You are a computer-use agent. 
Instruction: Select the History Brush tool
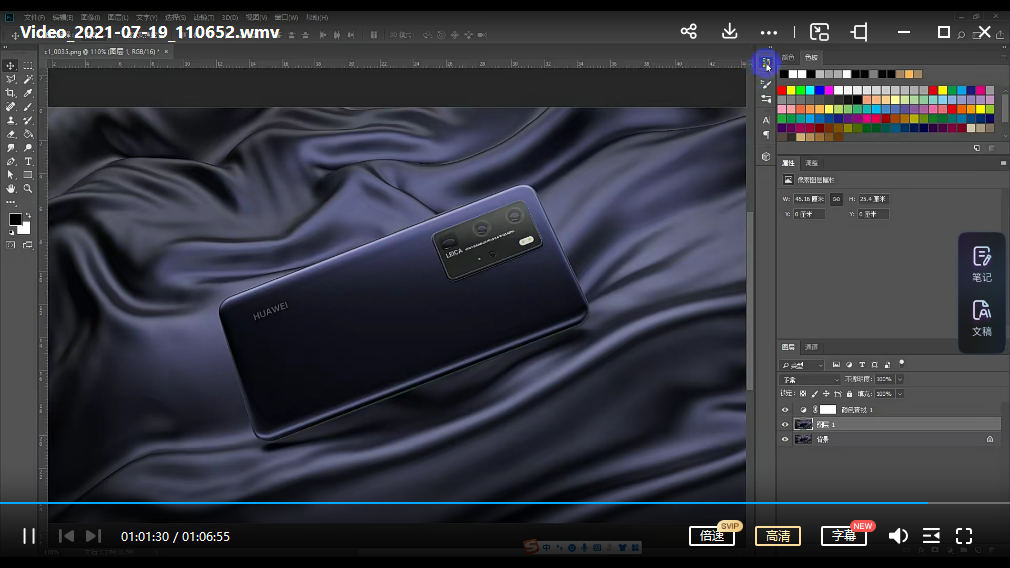coord(28,120)
